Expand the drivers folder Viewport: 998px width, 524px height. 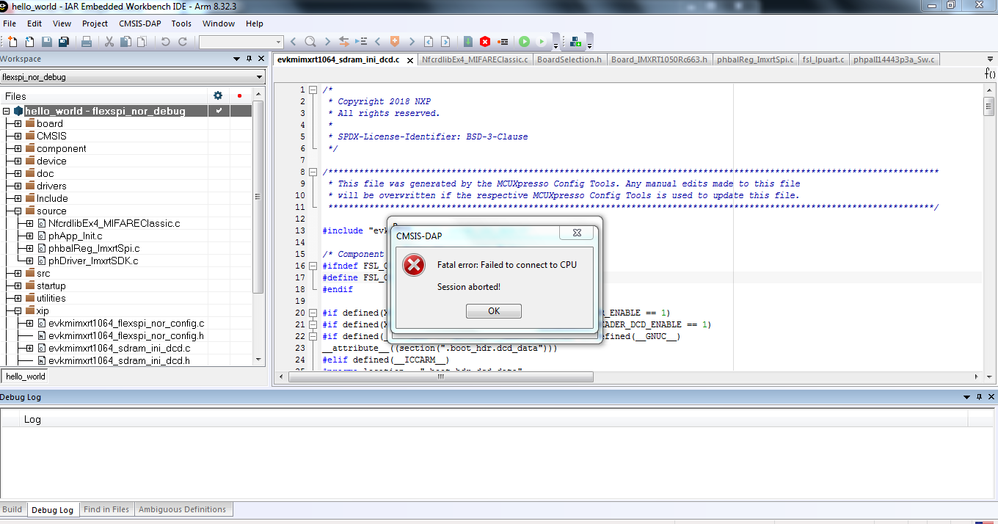click(x=18, y=186)
